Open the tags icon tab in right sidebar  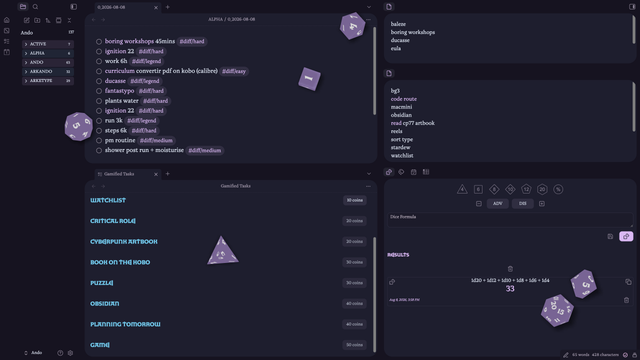click(401, 172)
